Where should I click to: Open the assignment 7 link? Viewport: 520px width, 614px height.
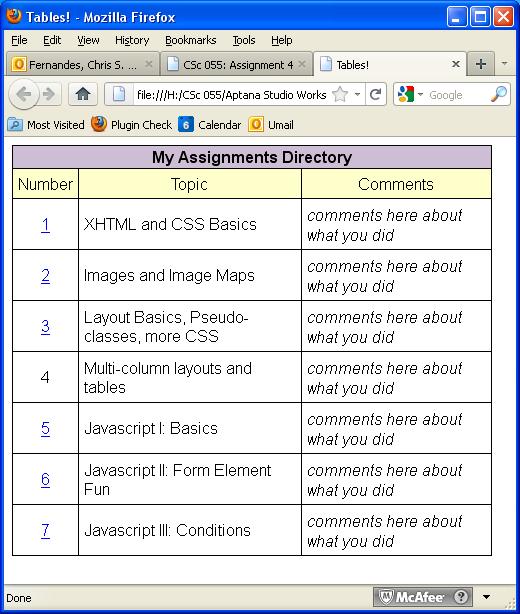coord(45,530)
